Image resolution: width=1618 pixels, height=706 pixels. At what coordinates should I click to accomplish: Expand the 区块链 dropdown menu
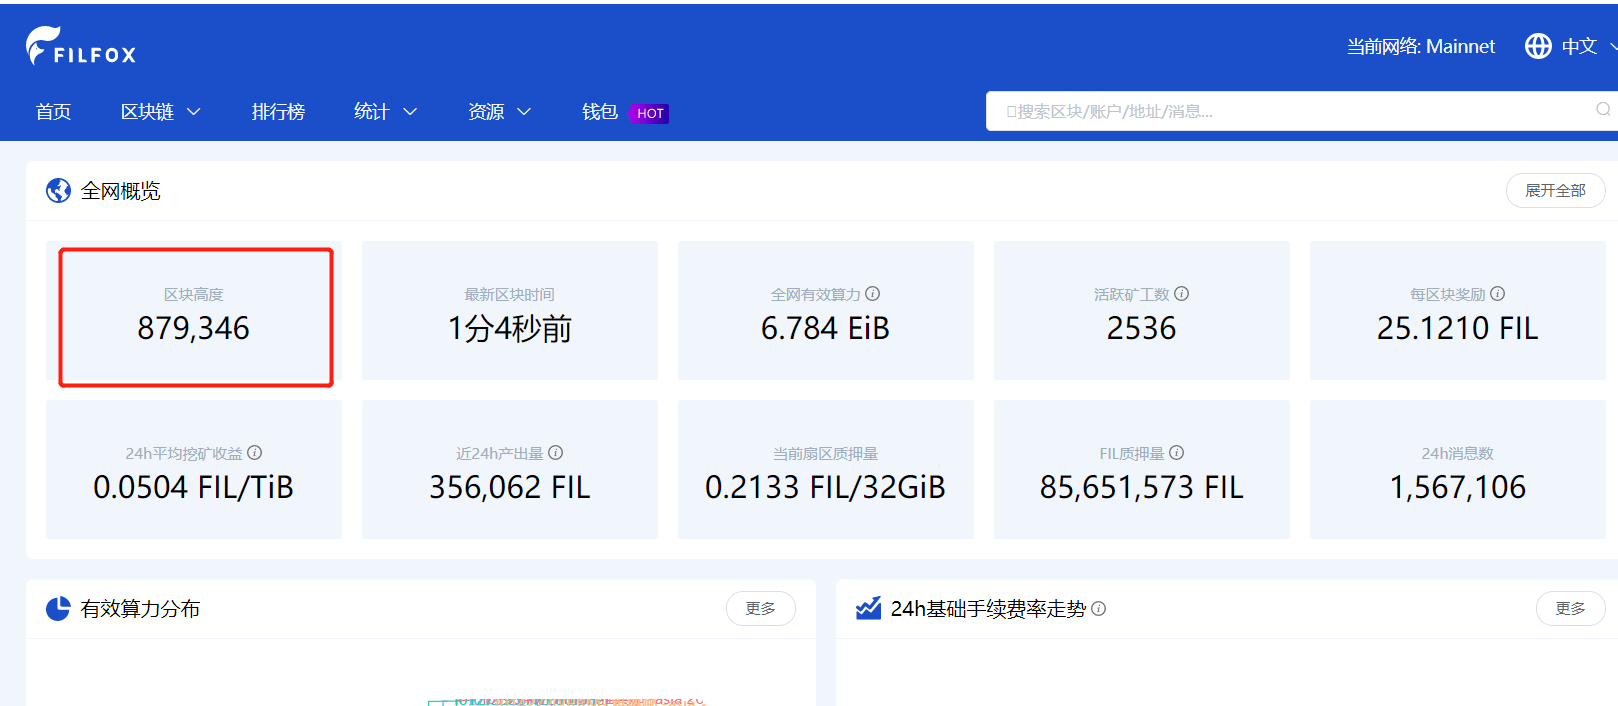click(161, 112)
